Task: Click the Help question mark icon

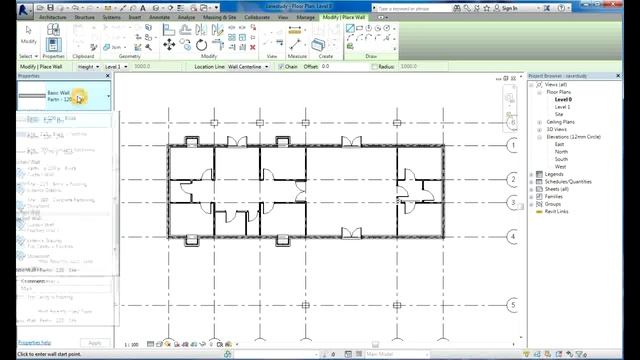Action: tap(562, 8)
